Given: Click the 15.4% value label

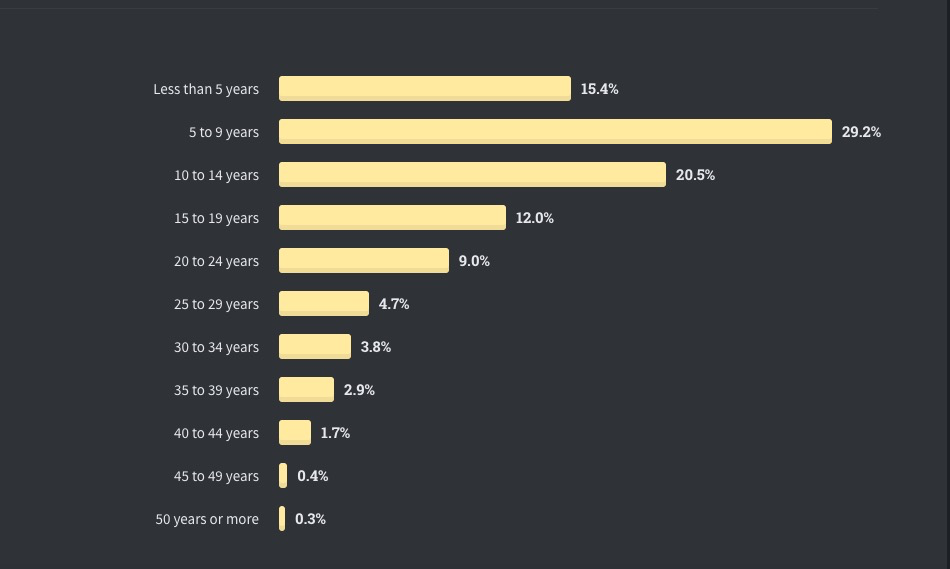Looking at the screenshot, I should (x=599, y=89).
